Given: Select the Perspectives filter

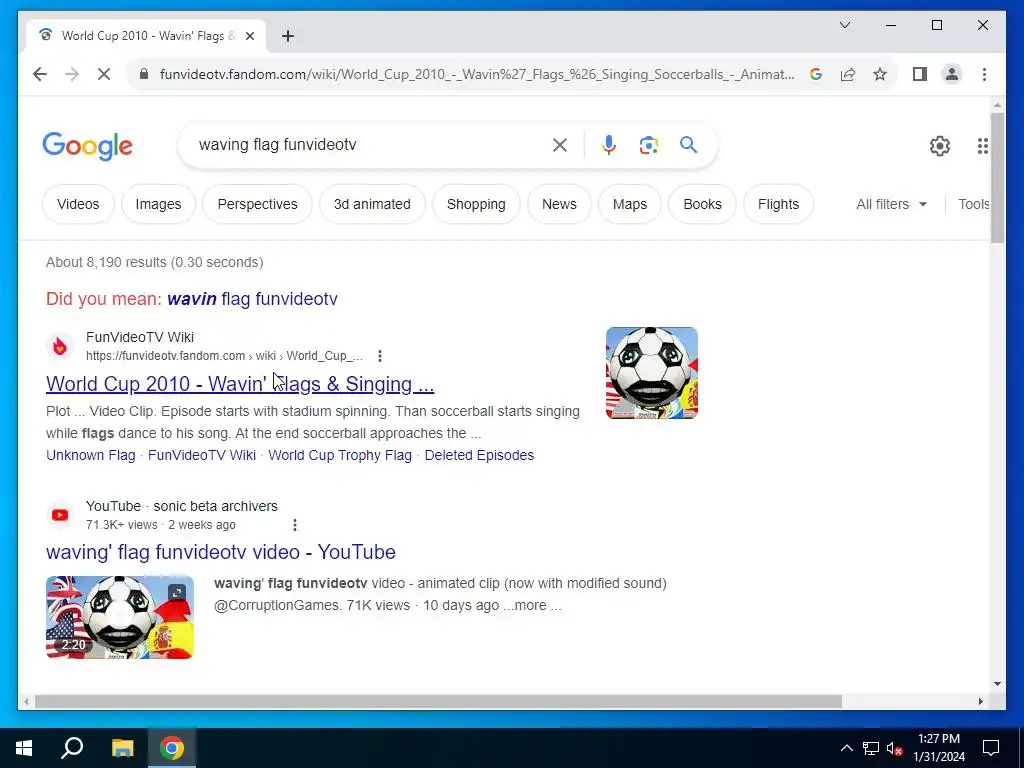Looking at the screenshot, I should pos(257,204).
